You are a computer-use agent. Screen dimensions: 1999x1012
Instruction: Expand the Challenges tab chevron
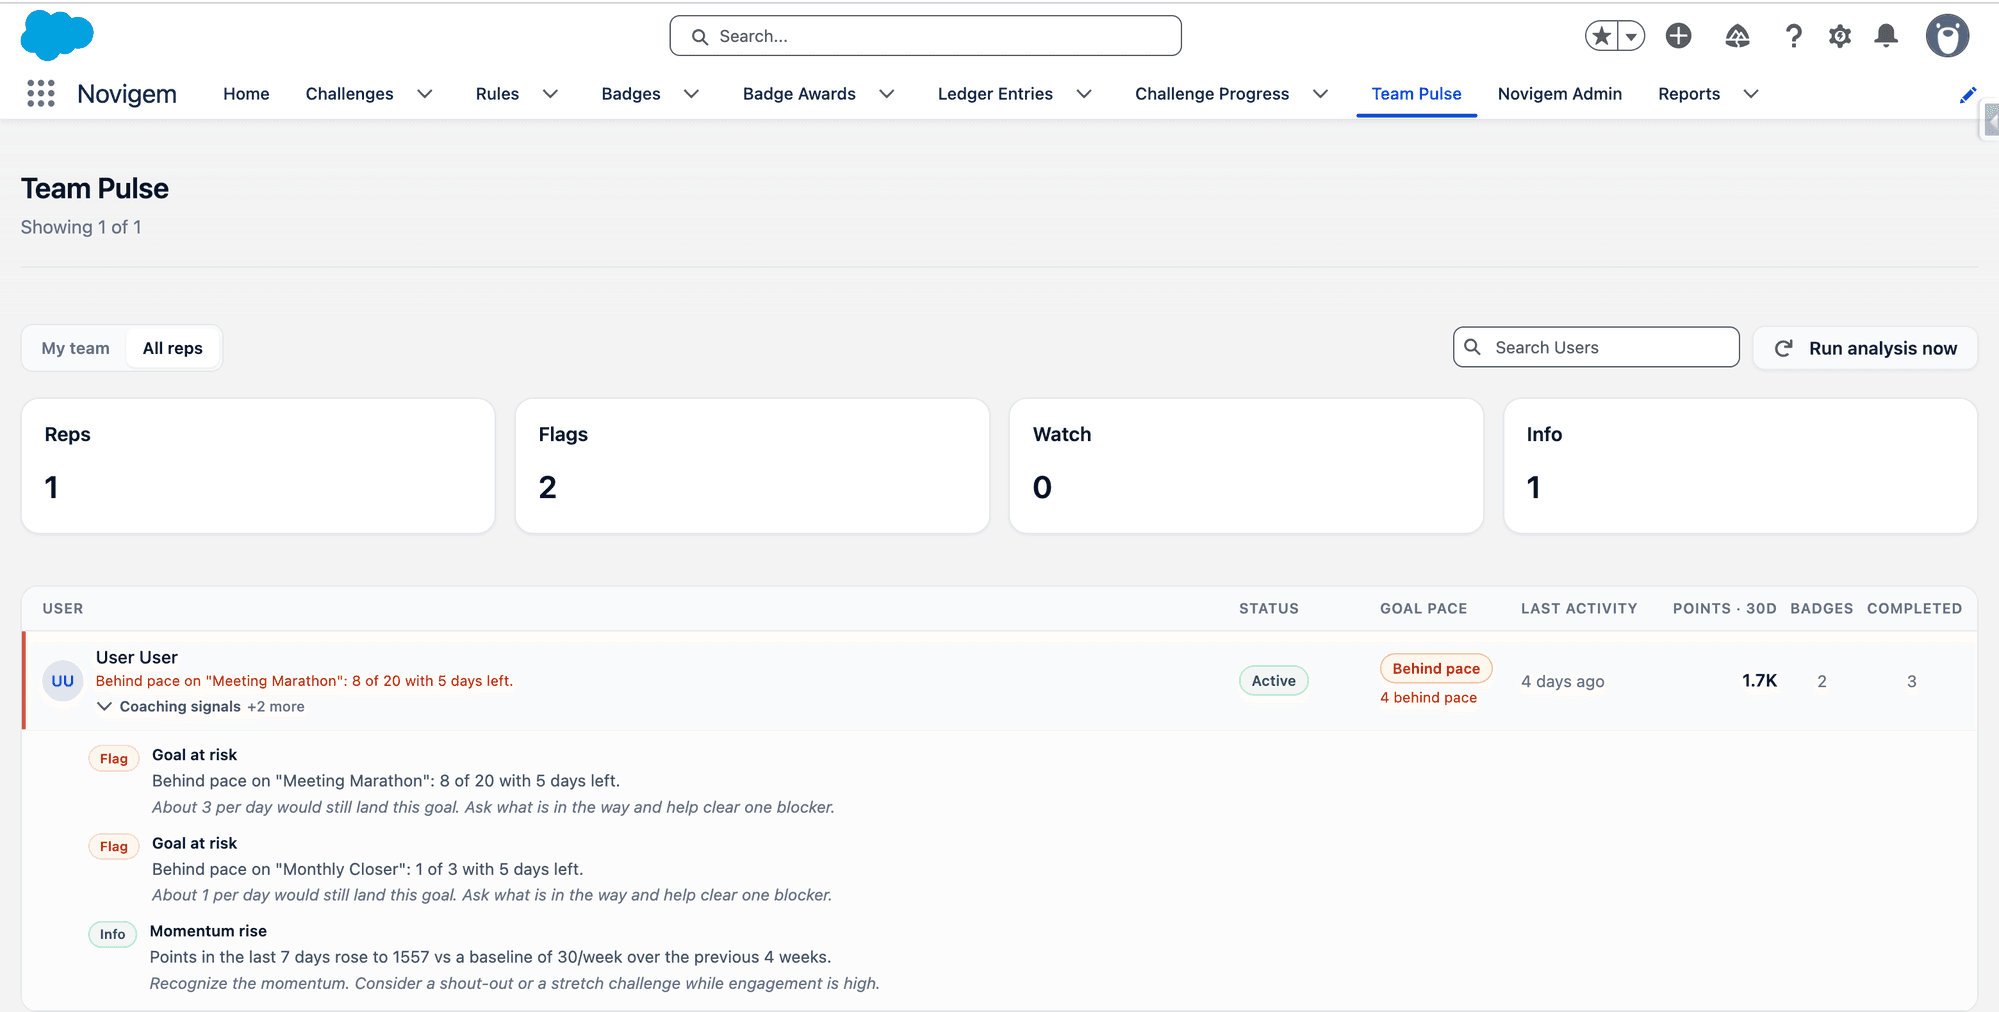coord(425,94)
